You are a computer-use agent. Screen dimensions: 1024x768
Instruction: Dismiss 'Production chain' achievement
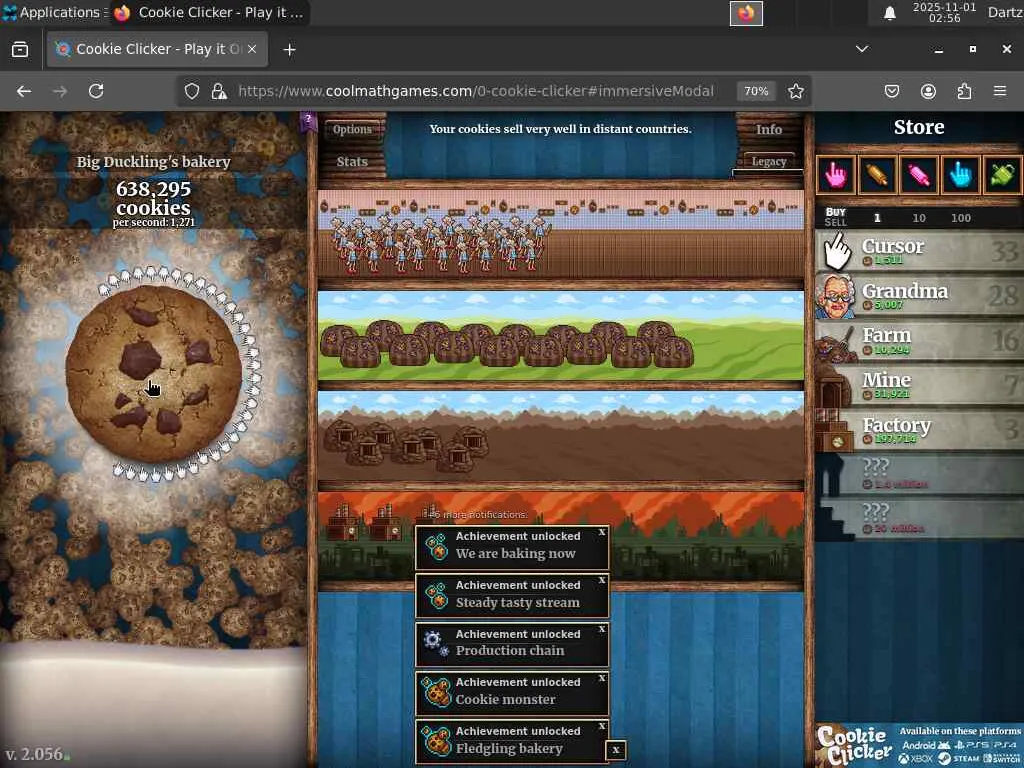click(601, 630)
